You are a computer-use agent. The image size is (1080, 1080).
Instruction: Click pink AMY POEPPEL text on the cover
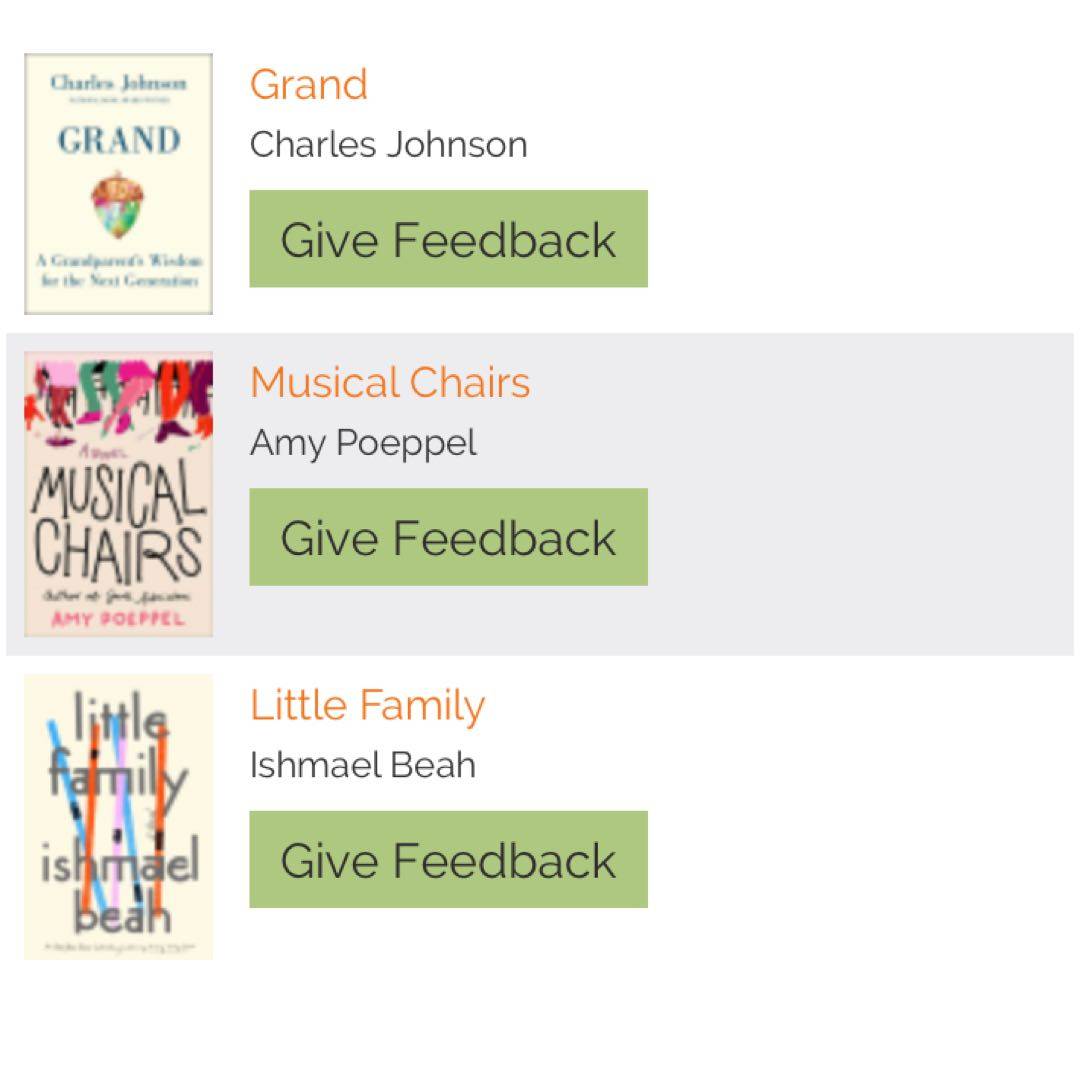pos(118,619)
